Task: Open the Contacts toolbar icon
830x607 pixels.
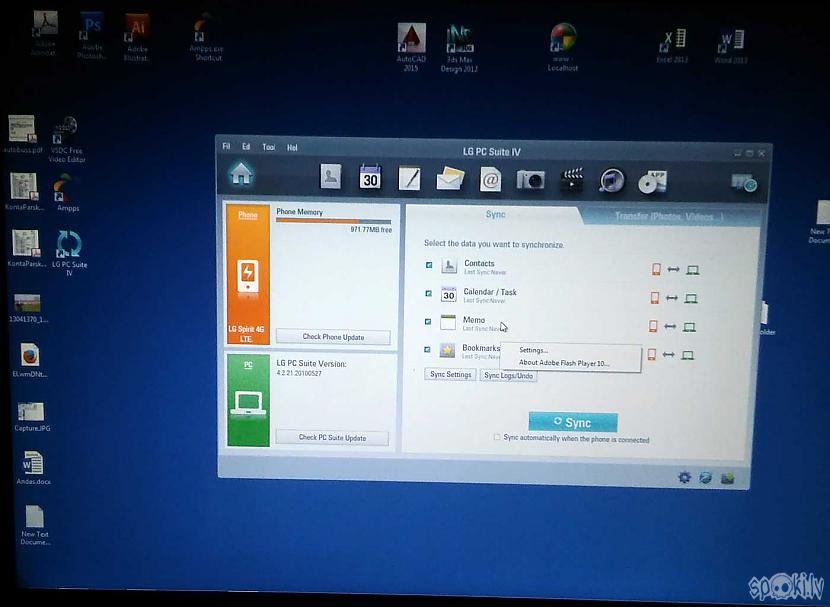Action: 331,176
